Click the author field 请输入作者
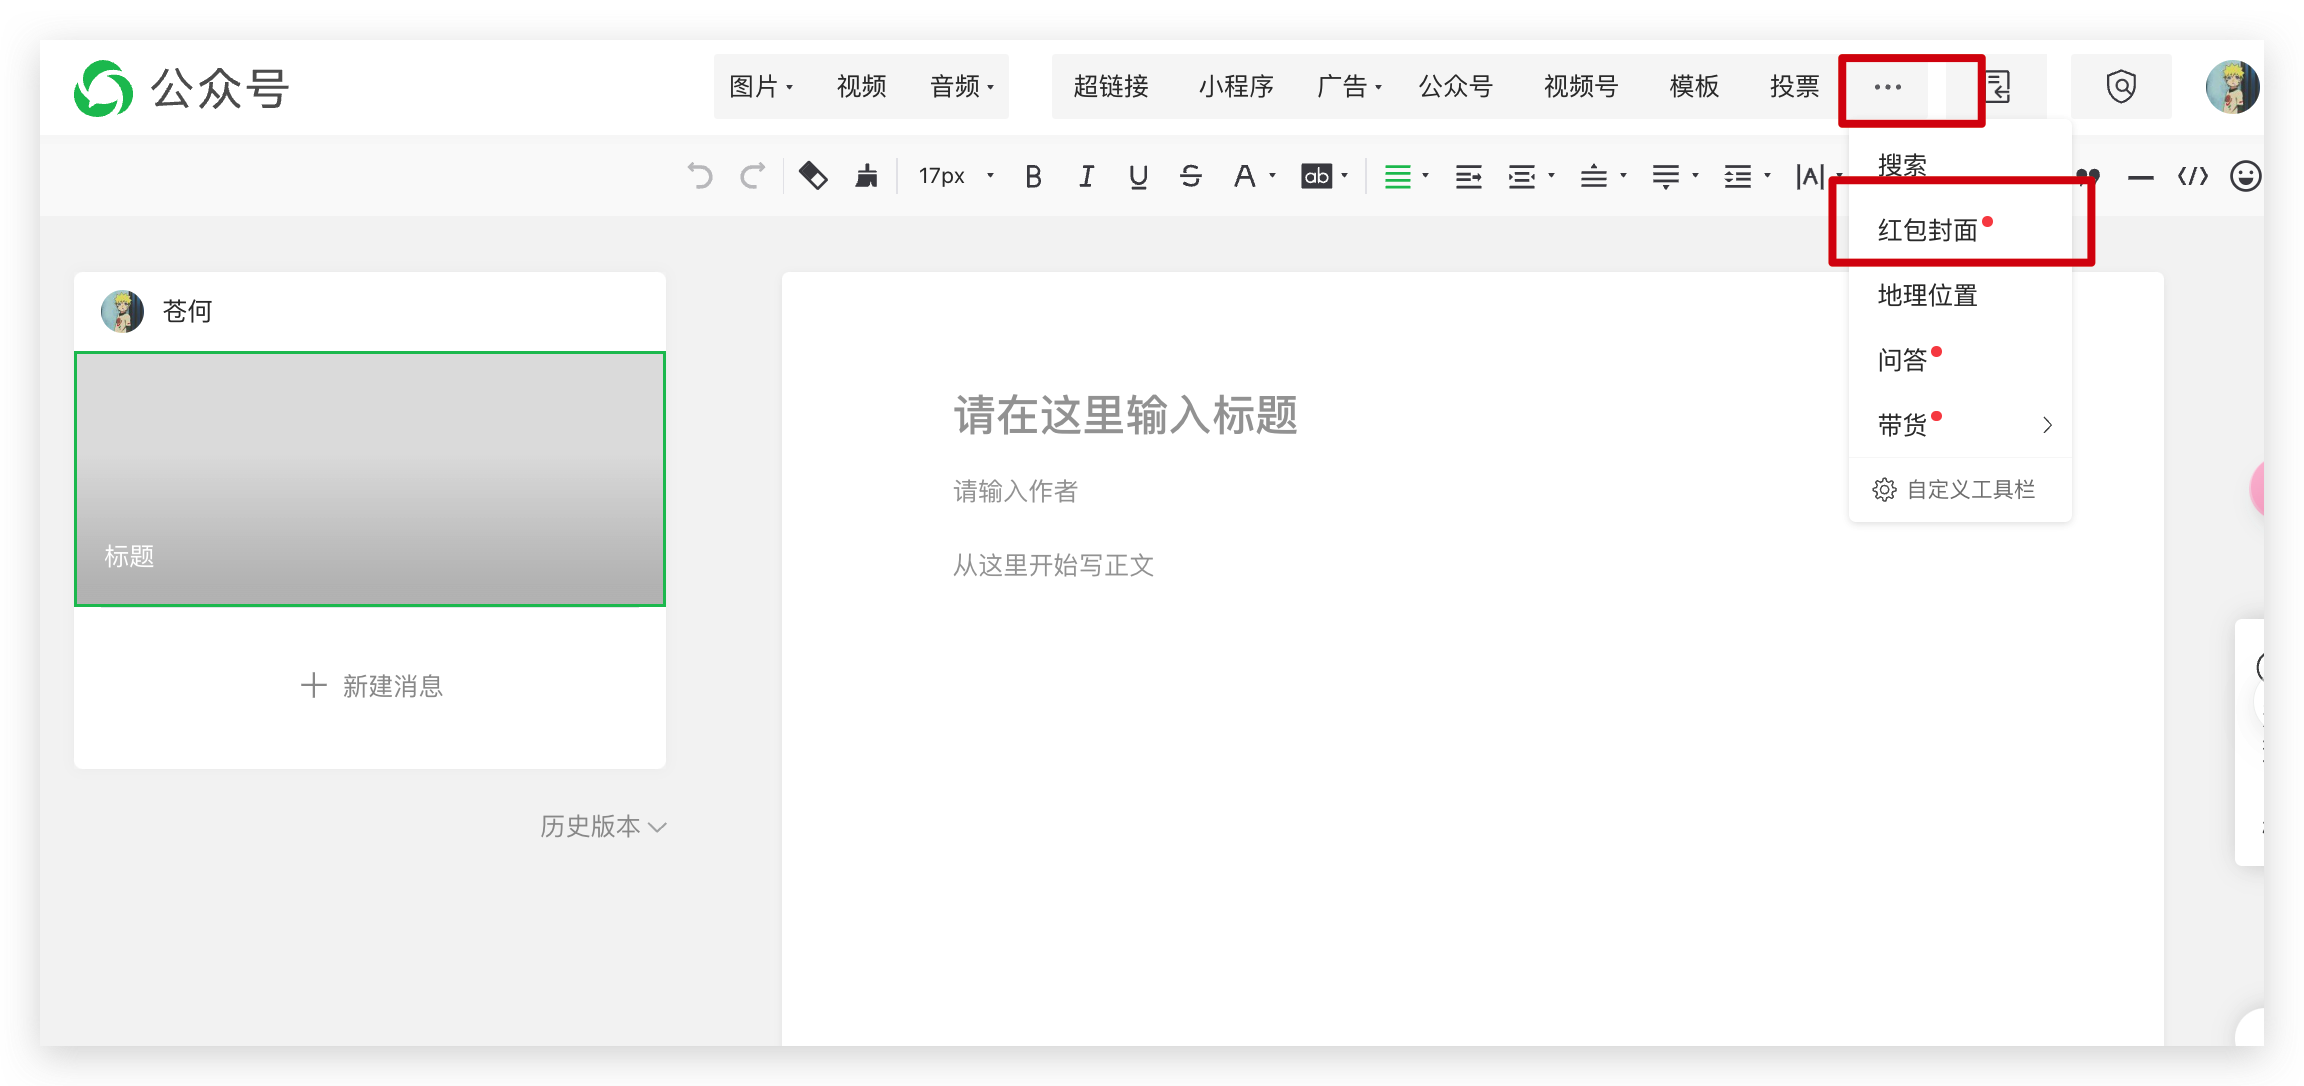 tap(1015, 491)
